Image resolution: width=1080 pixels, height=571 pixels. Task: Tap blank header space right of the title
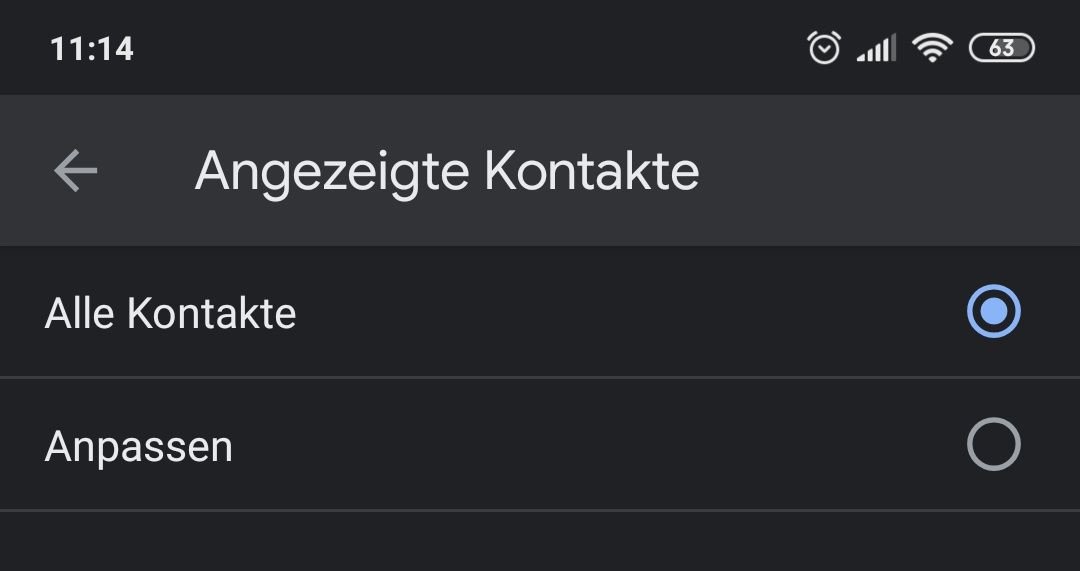(x=889, y=170)
